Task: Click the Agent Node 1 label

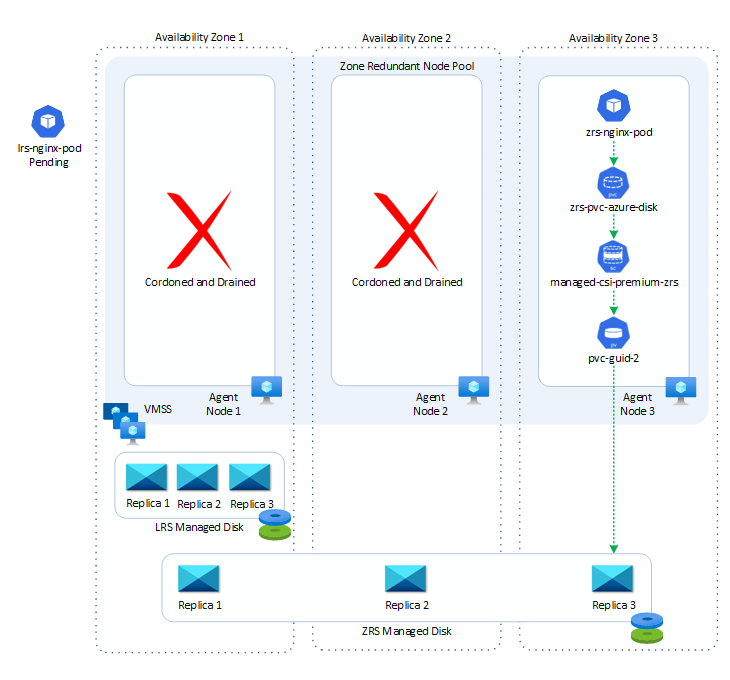Action: point(223,404)
